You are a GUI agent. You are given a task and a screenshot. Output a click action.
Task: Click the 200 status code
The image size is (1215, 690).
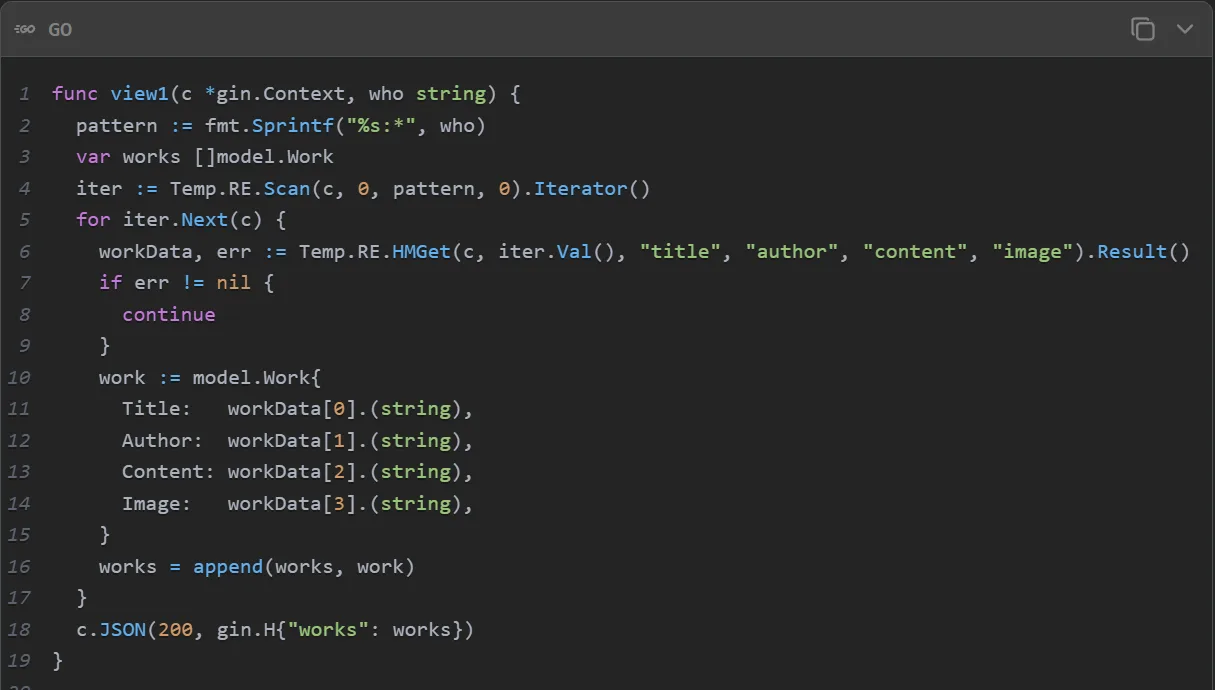pyautogui.click(x=175, y=630)
